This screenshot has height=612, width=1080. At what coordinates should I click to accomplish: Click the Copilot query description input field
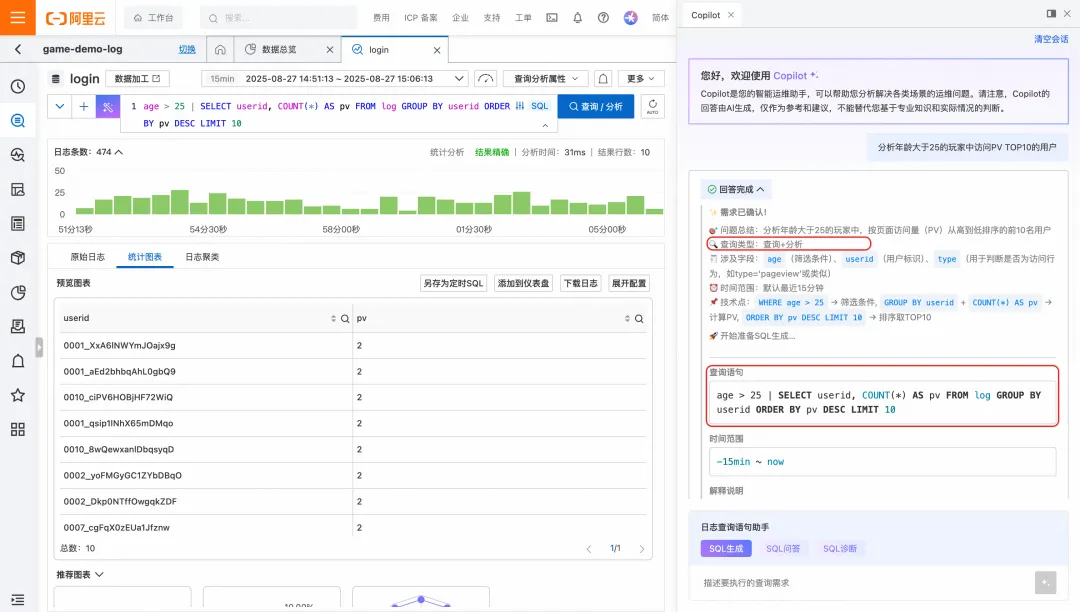click(866, 583)
